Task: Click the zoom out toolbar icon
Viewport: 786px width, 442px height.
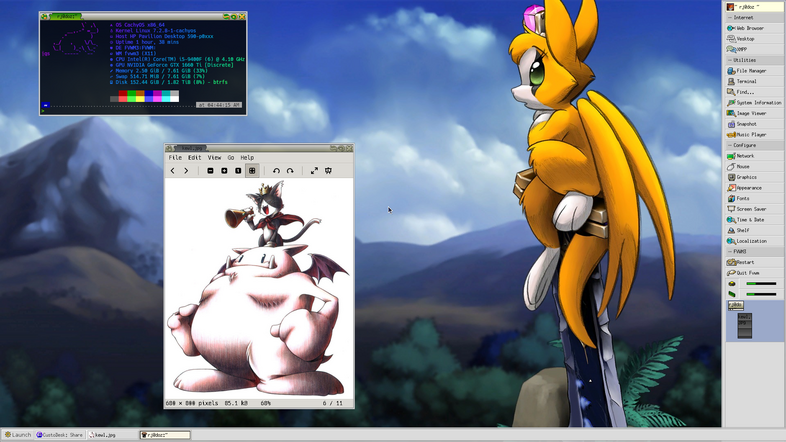Action: 211,171
